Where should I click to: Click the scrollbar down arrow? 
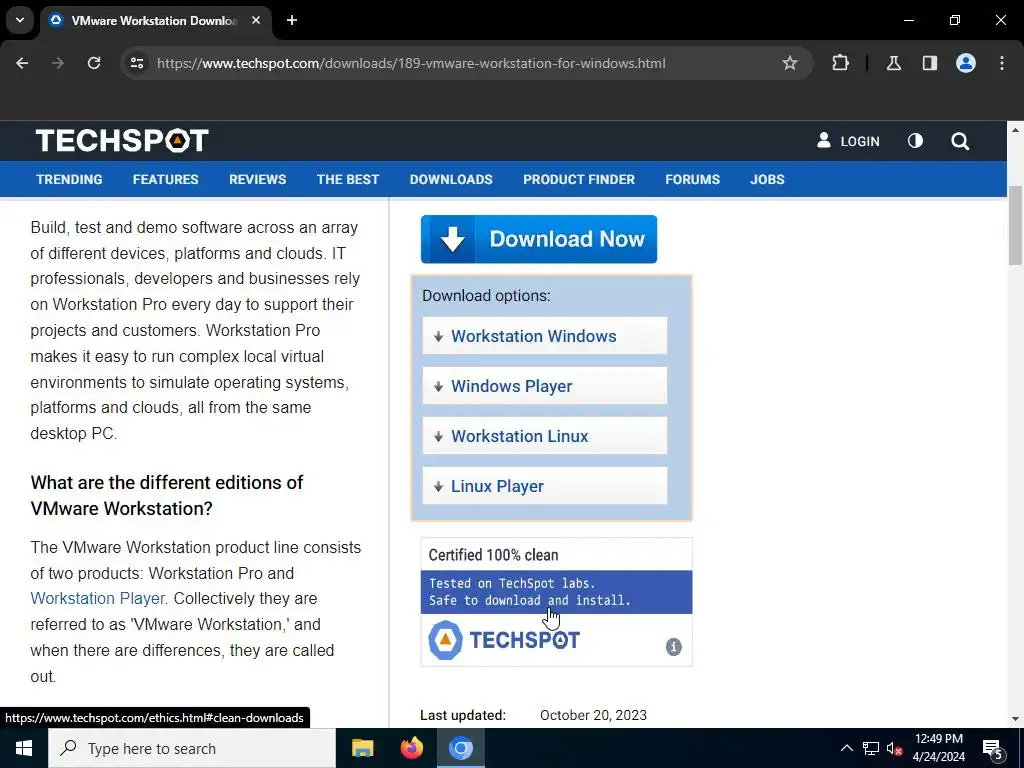click(1015, 718)
